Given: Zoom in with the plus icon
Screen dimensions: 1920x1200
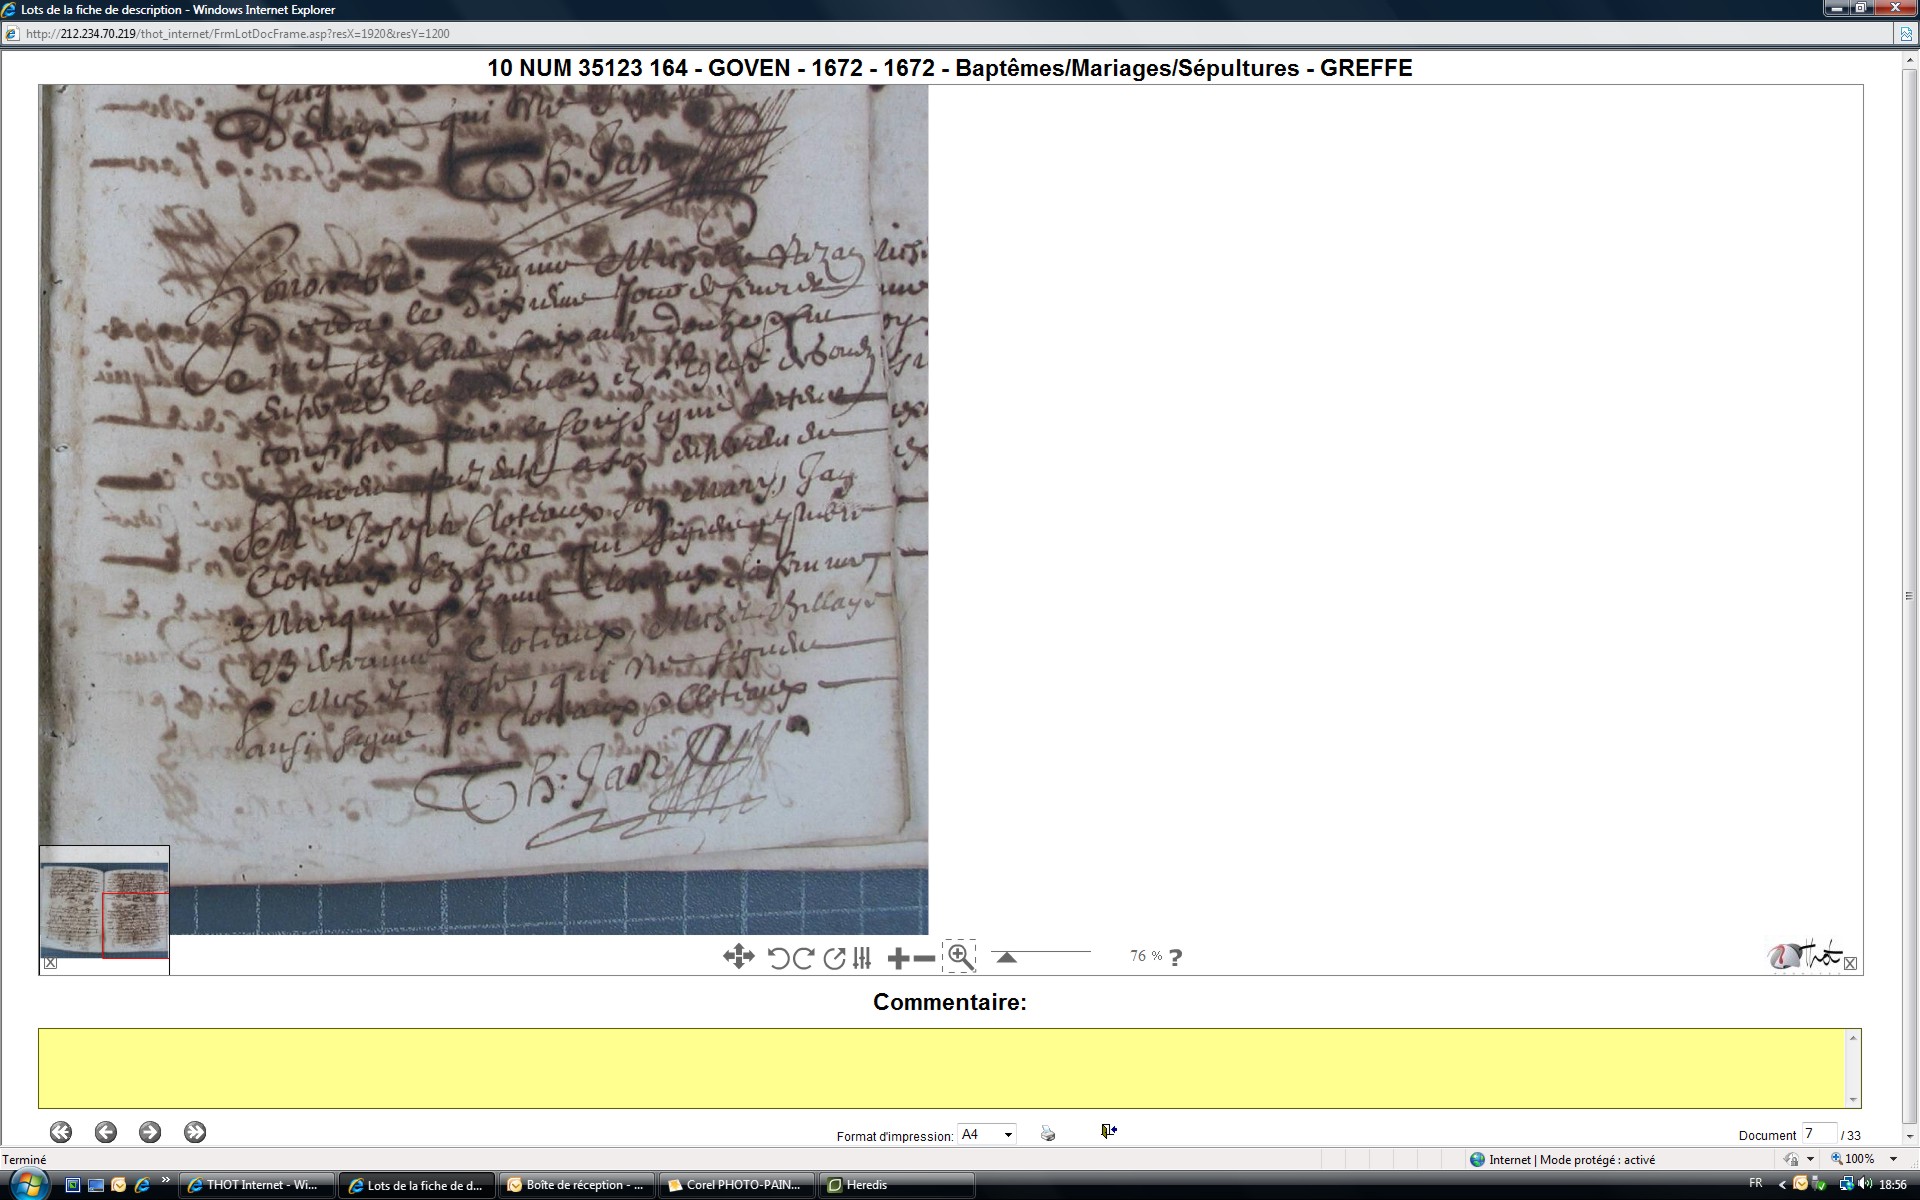Looking at the screenshot, I should pyautogui.click(x=898, y=959).
